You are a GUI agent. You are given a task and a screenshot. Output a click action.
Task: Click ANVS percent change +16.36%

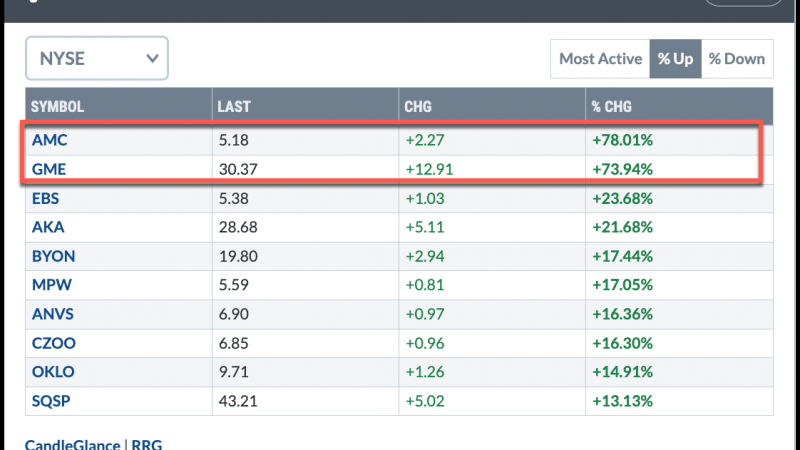(622, 314)
